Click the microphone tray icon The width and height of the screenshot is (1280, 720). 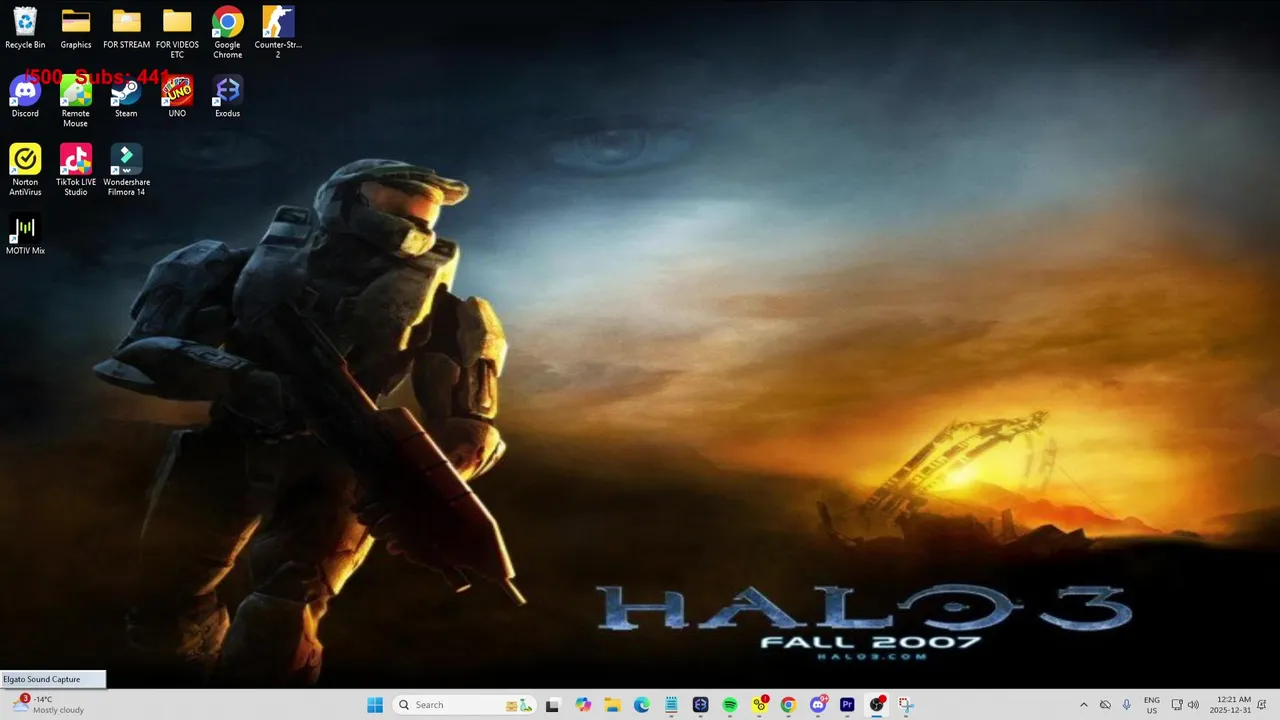click(1127, 705)
